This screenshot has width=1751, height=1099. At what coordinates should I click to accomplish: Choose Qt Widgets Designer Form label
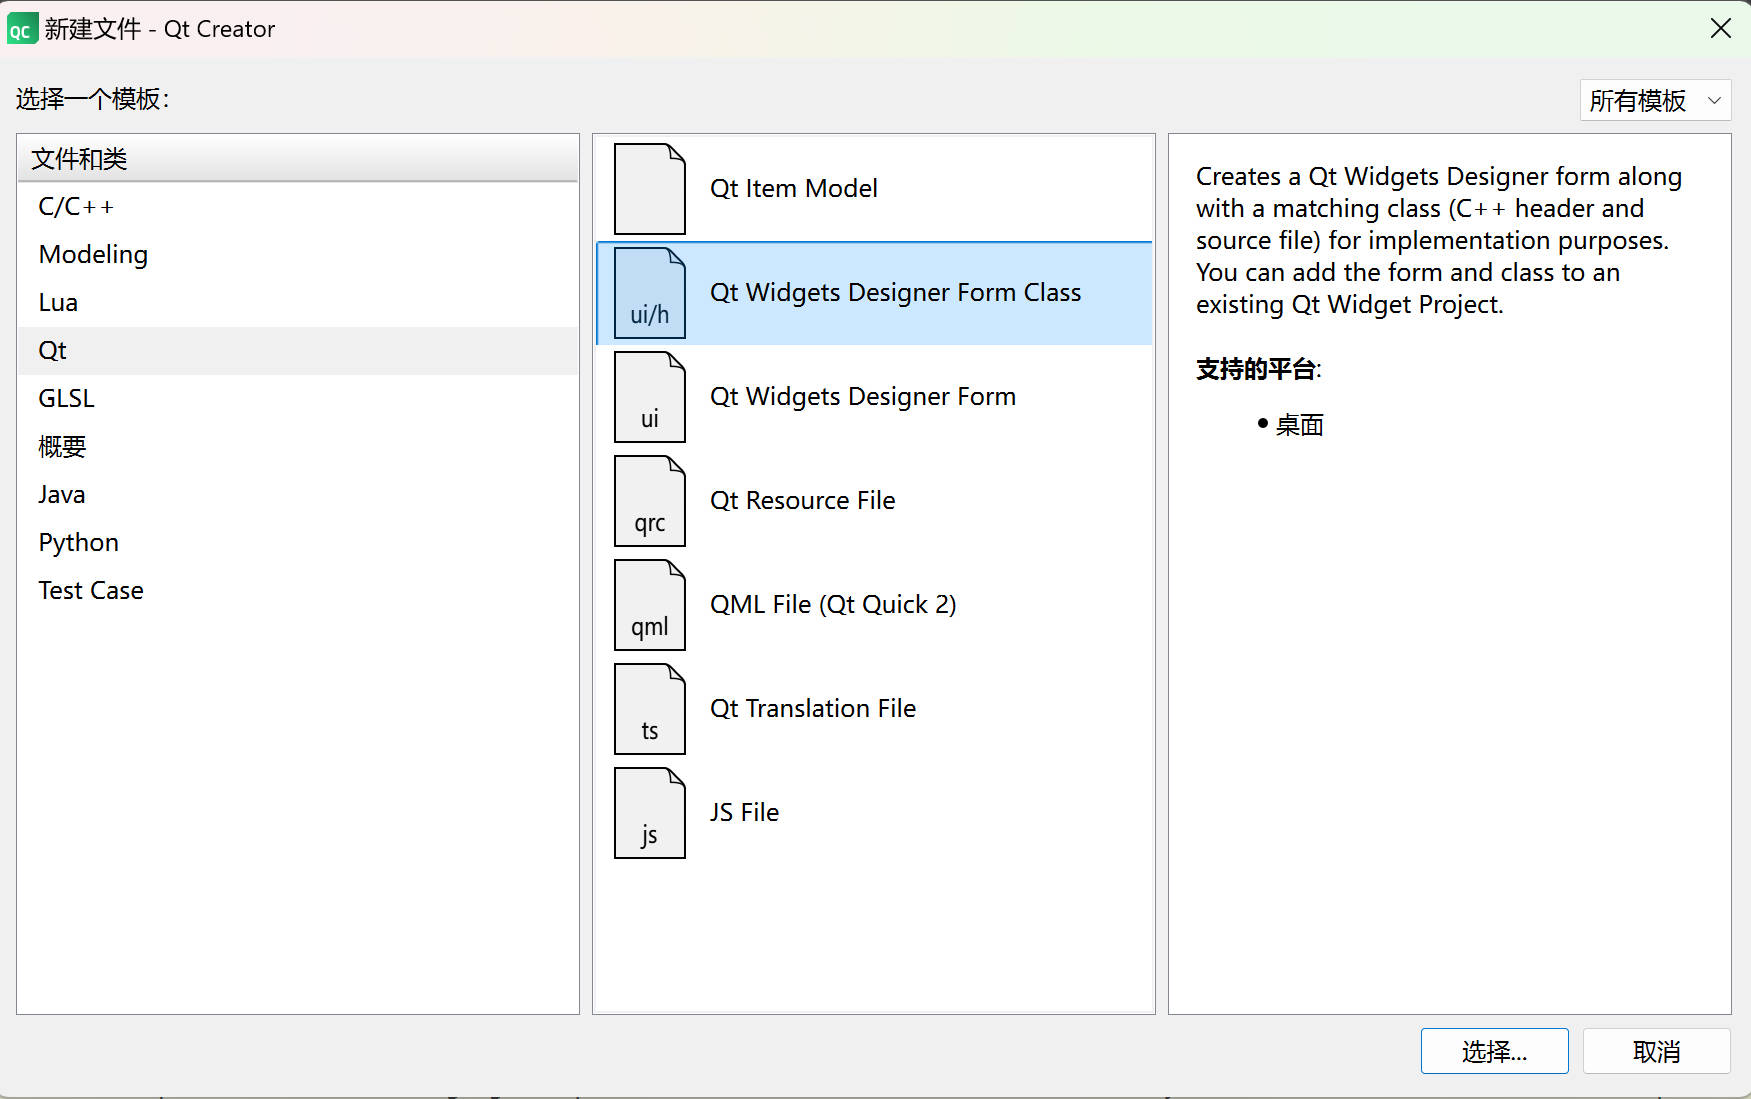click(863, 397)
